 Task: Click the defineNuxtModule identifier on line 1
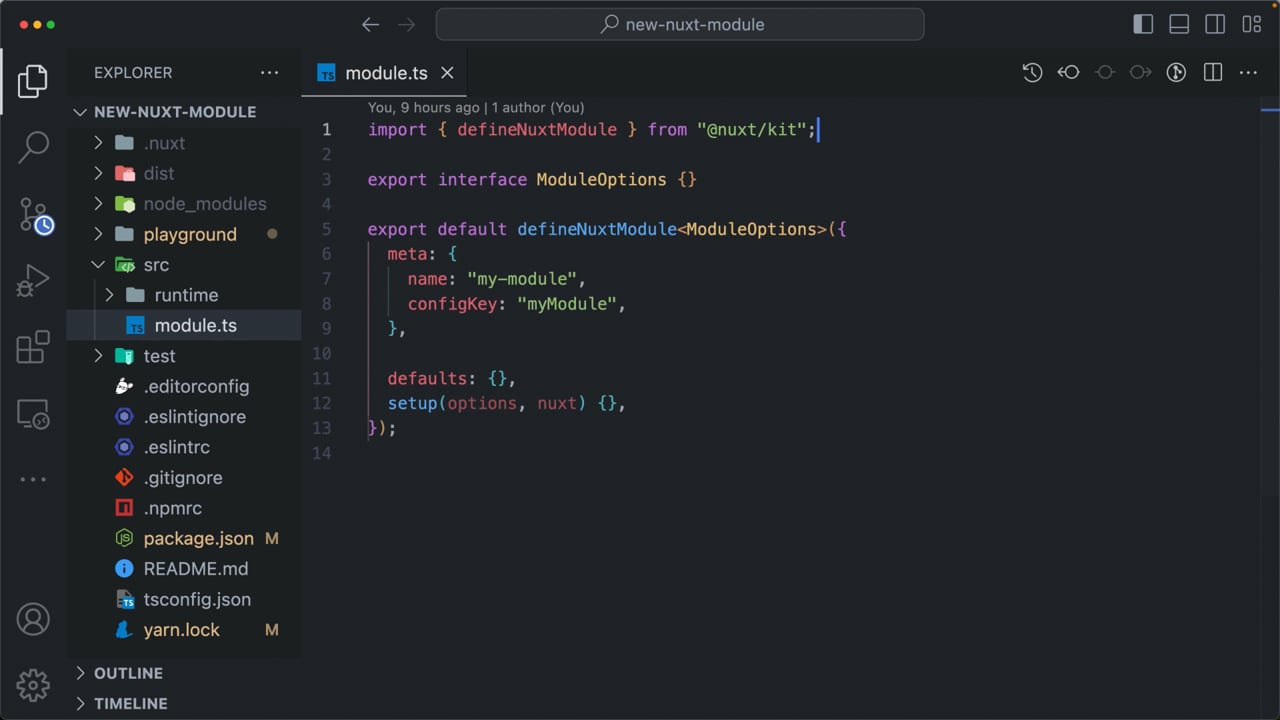(537, 130)
